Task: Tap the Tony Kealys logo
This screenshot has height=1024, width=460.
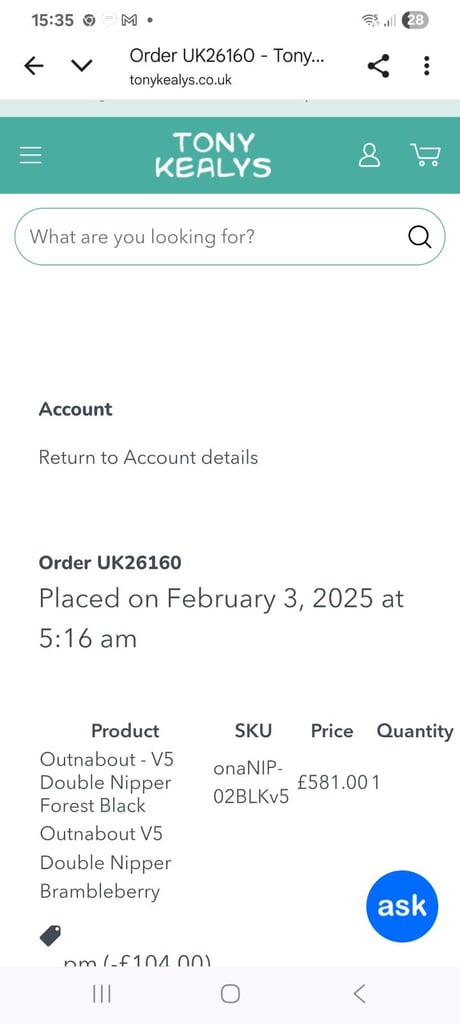Action: pyautogui.click(x=213, y=155)
